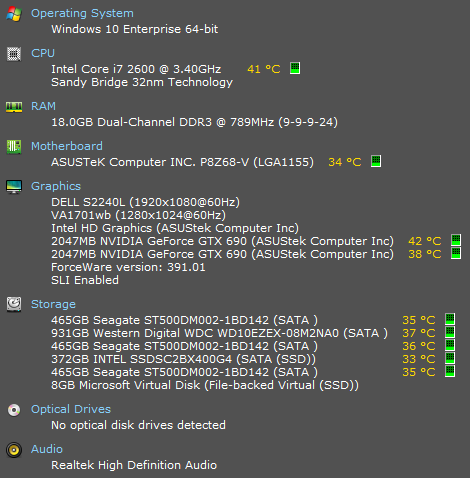The height and width of the screenshot is (478, 470).
Task: Click the temperature graph icon next to GPU 42 °C
Action: pyautogui.click(x=456, y=240)
